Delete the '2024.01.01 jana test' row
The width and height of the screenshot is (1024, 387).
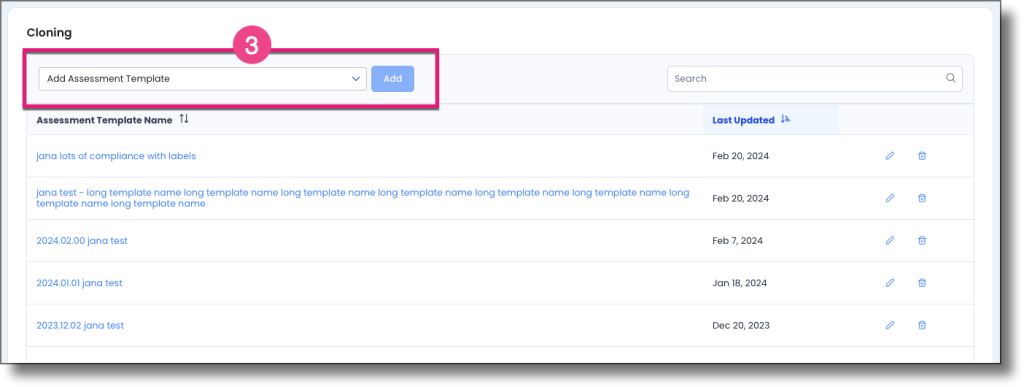pyautogui.click(x=922, y=283)
